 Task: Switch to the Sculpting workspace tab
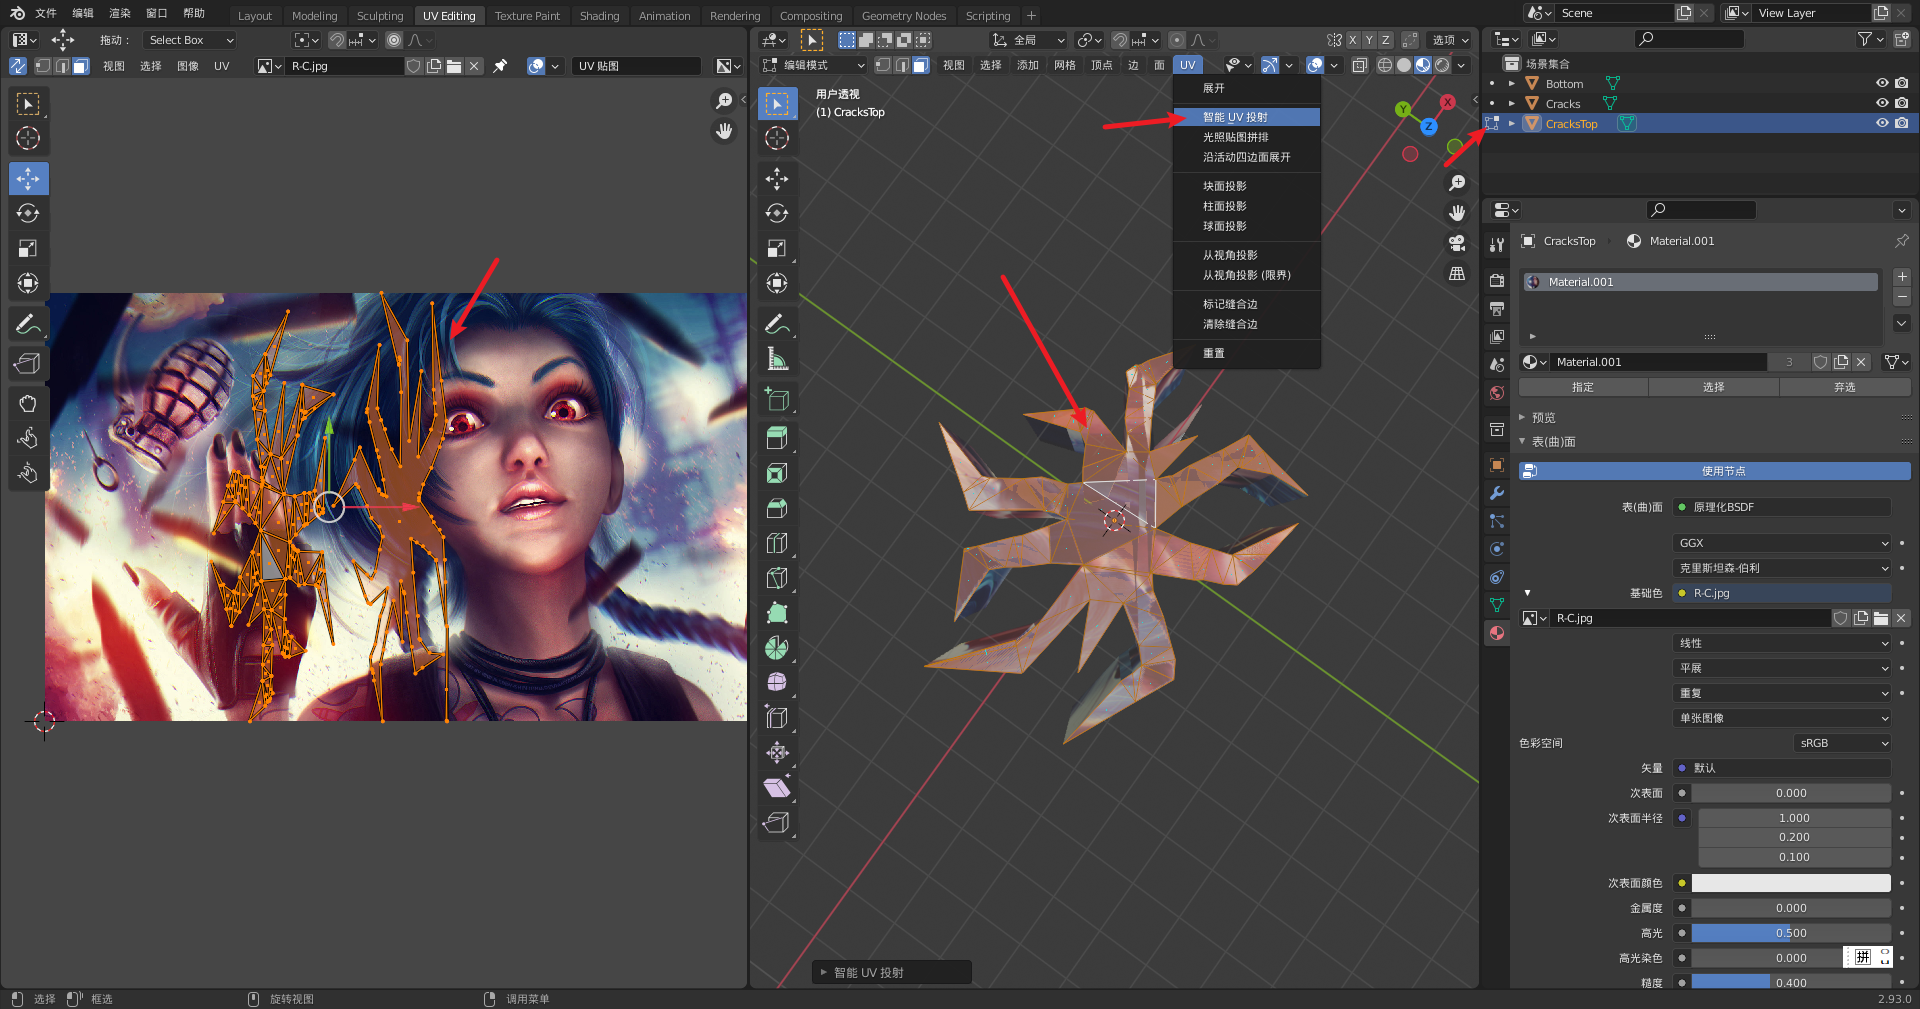[x=380, y=15]
